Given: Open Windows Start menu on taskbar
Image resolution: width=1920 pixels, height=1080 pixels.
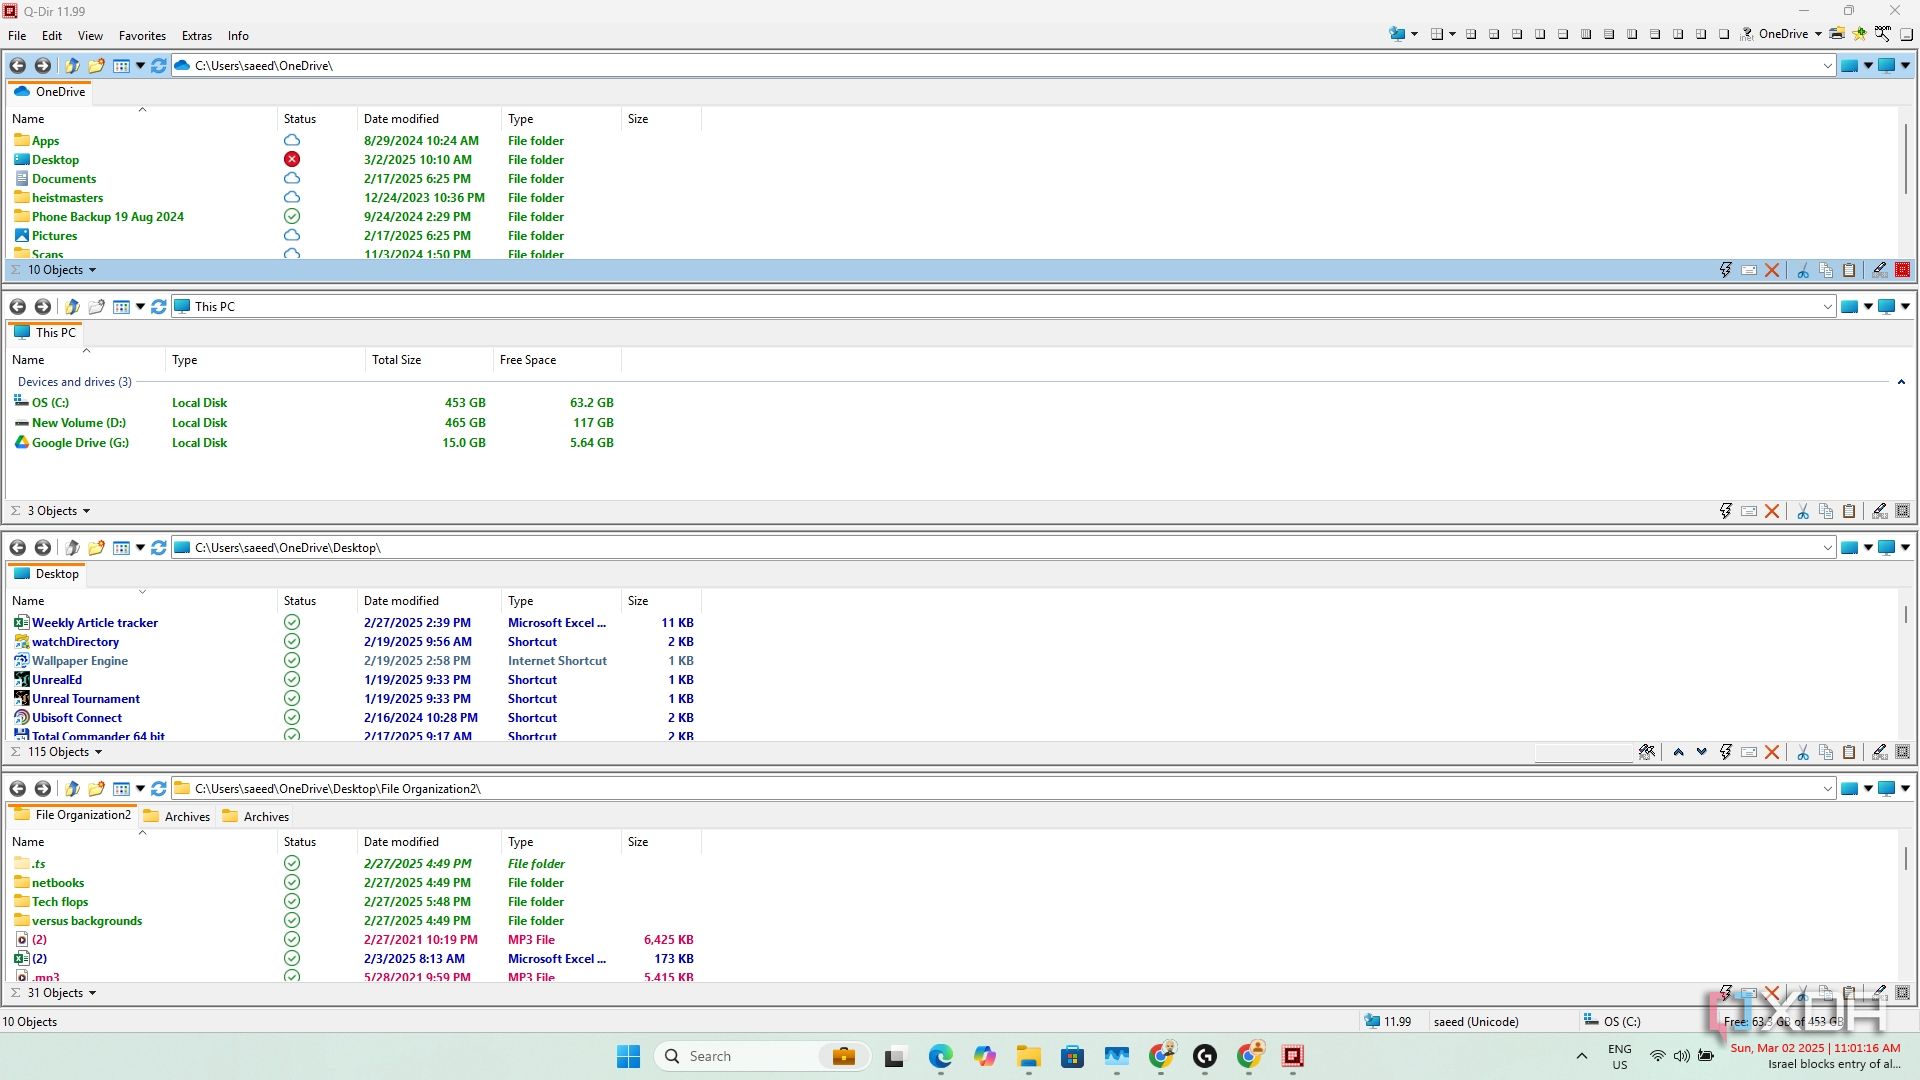Looking at the screenshot, I should coord(628,1057).
